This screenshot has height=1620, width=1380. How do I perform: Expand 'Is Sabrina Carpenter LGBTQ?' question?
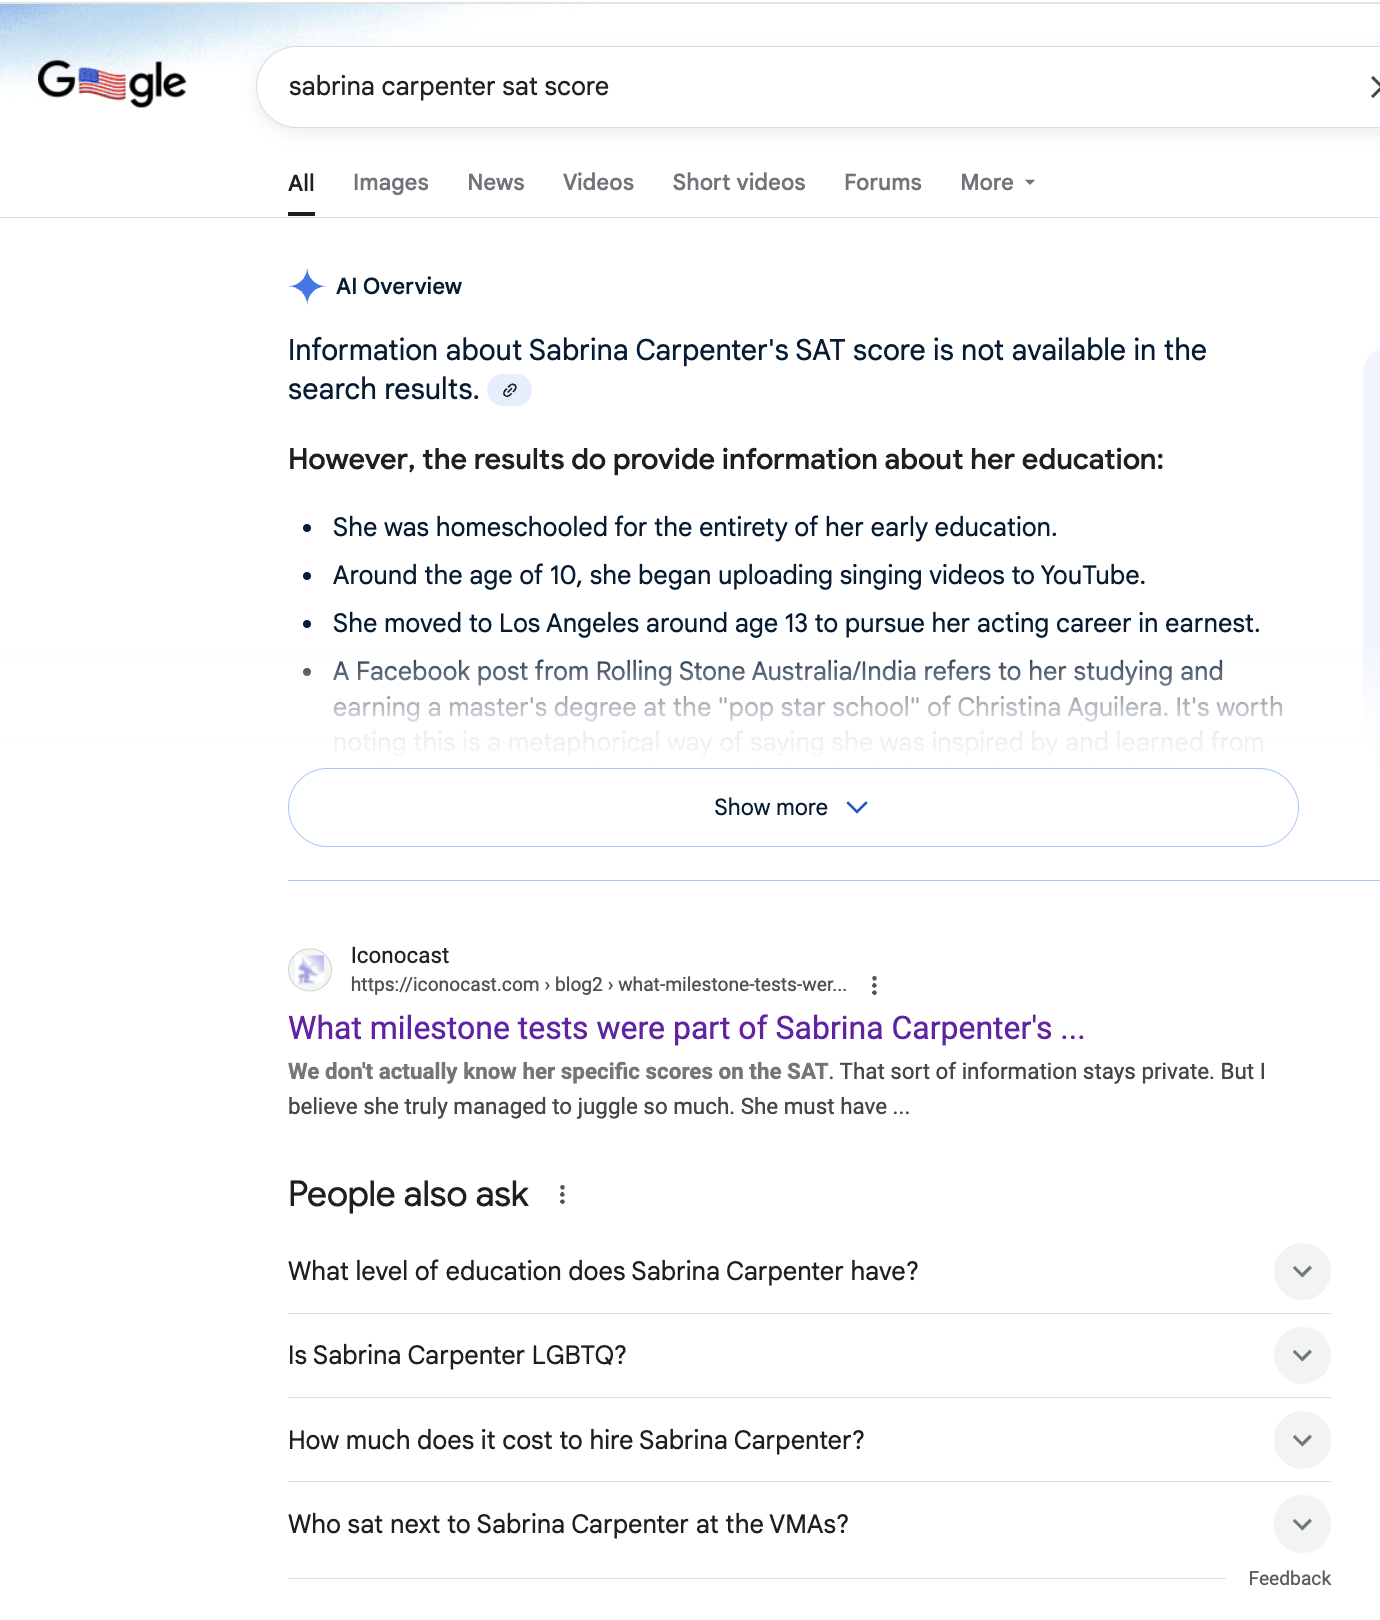pos(809,1356)
